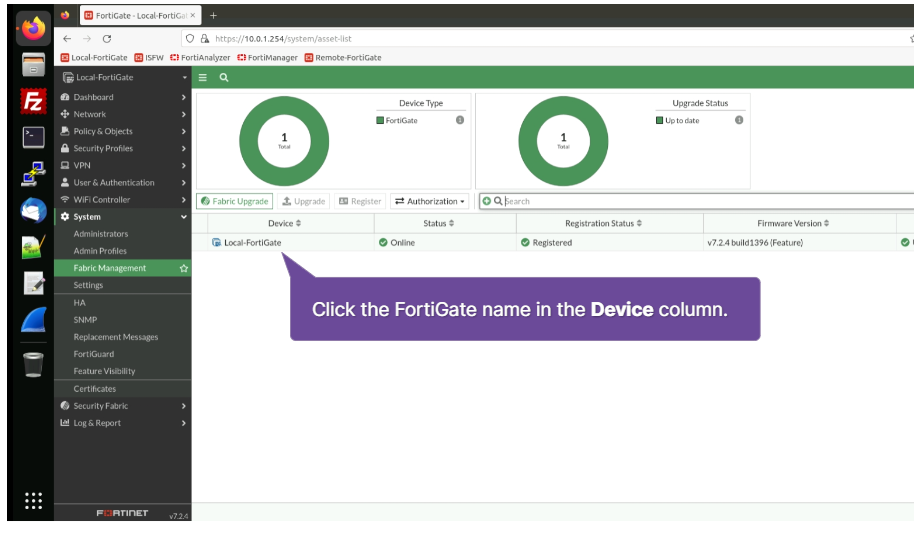Reload the page in Firefox

(107, 39)
